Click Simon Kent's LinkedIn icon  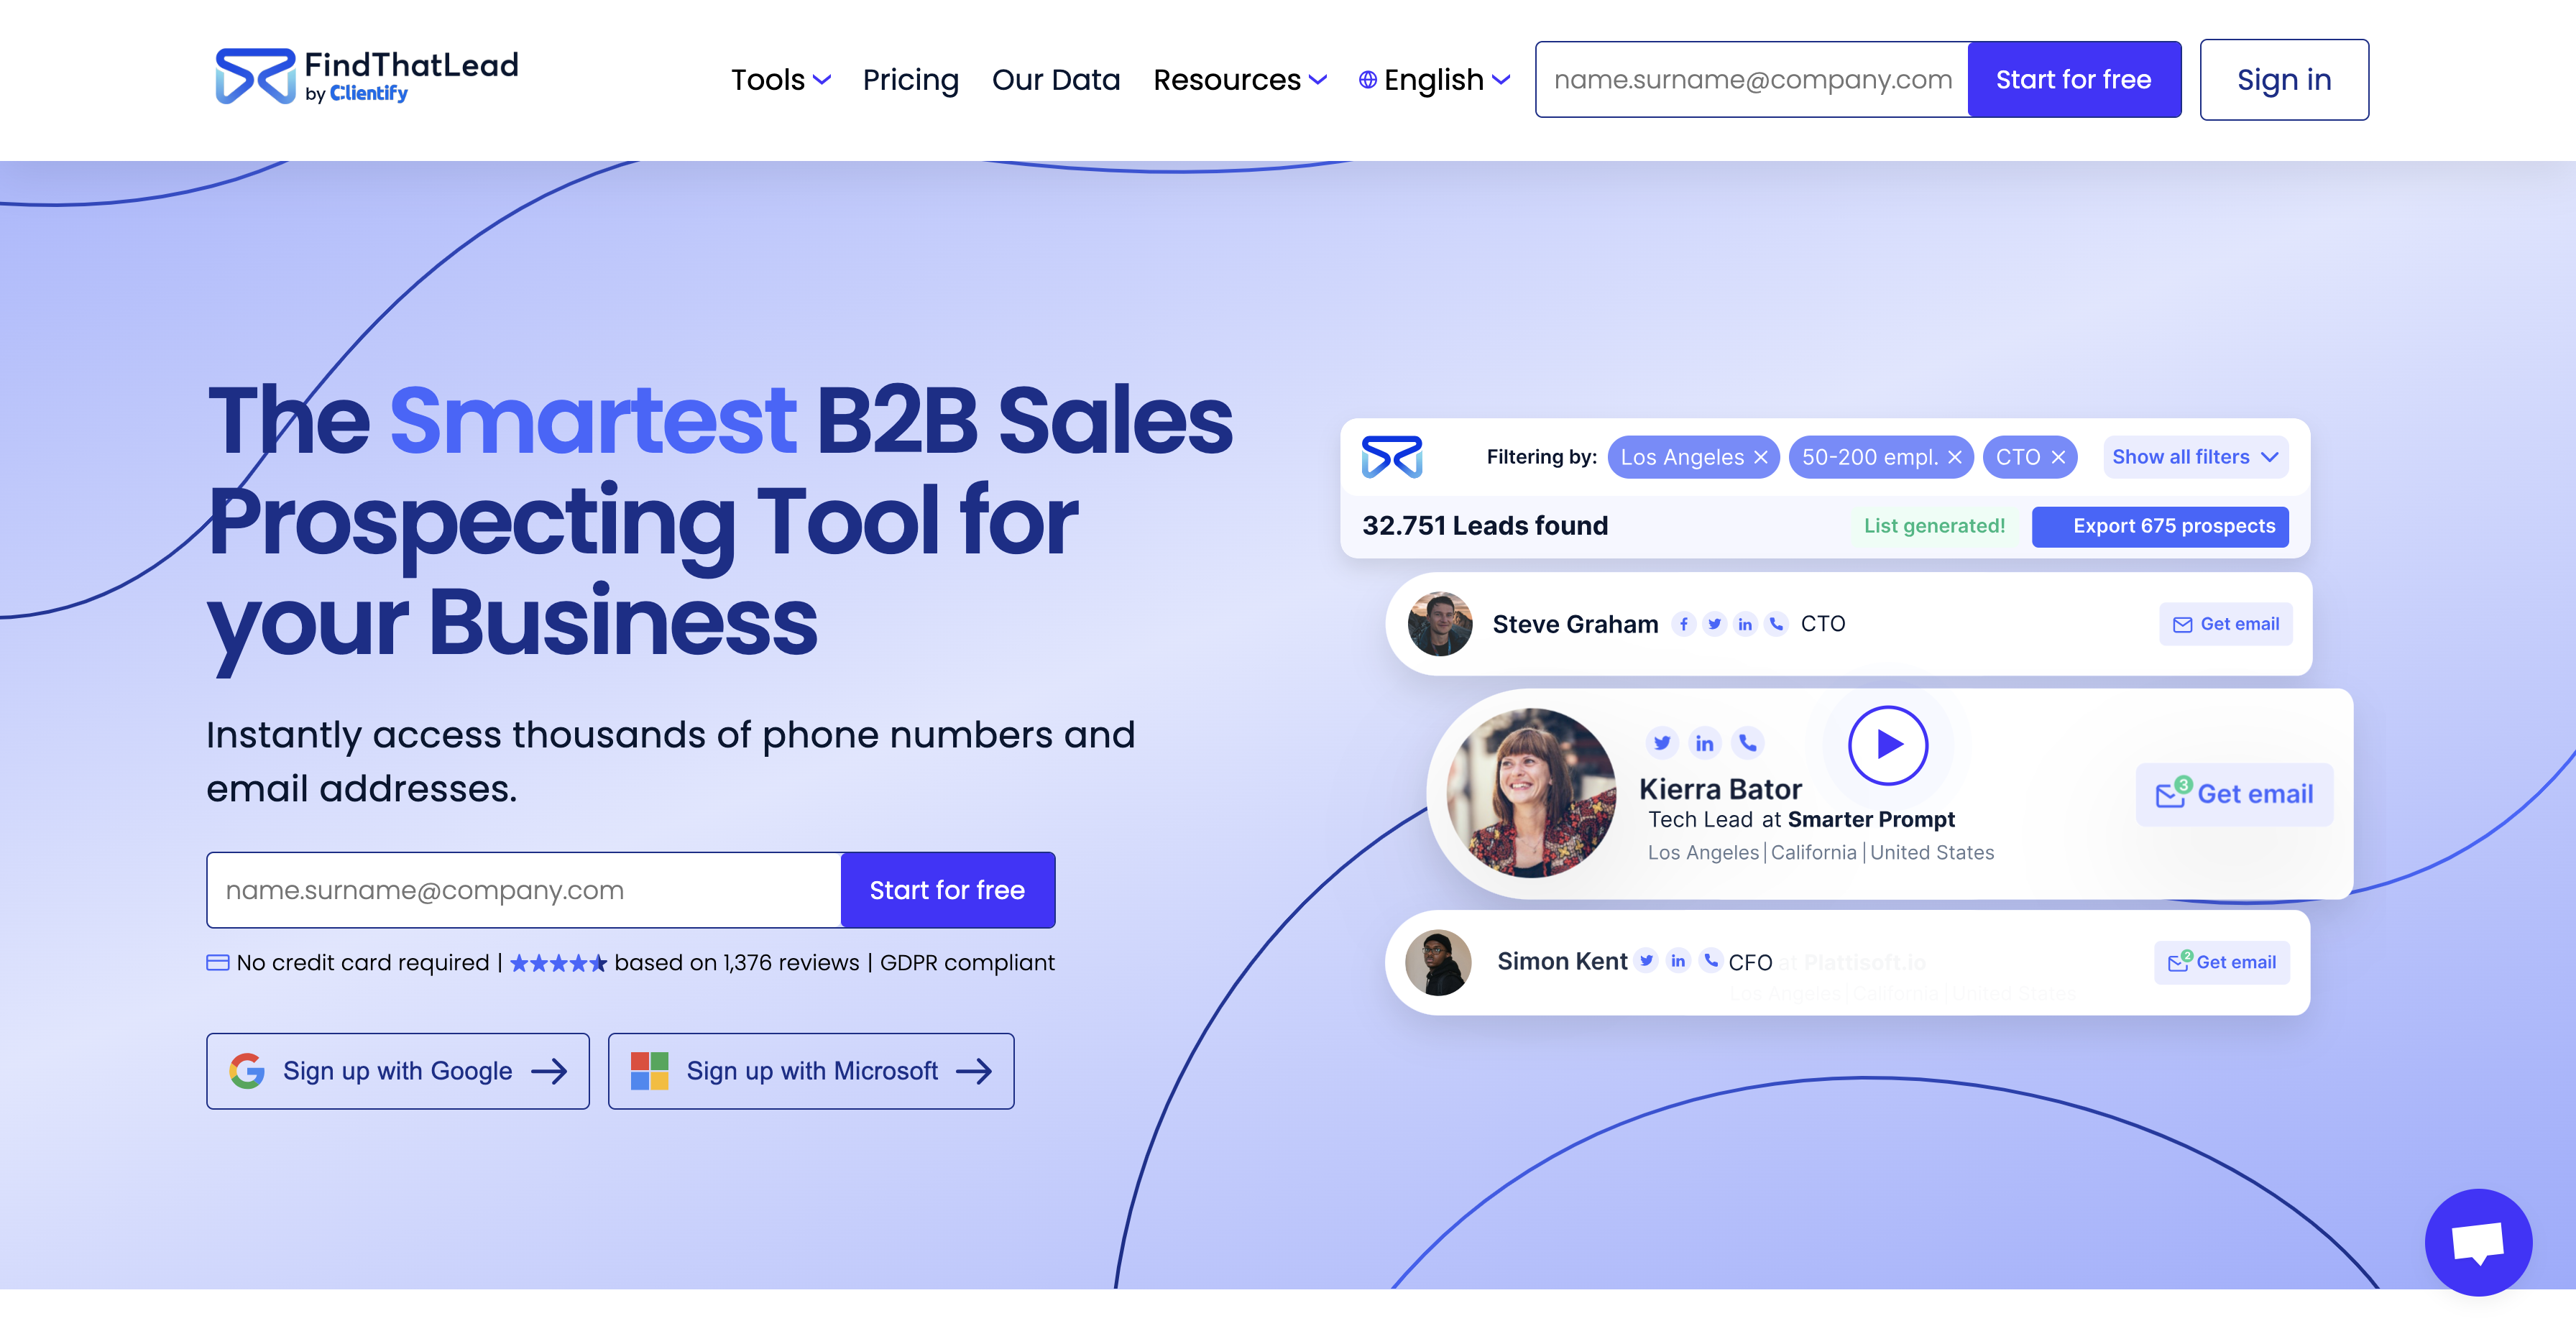1678,961
